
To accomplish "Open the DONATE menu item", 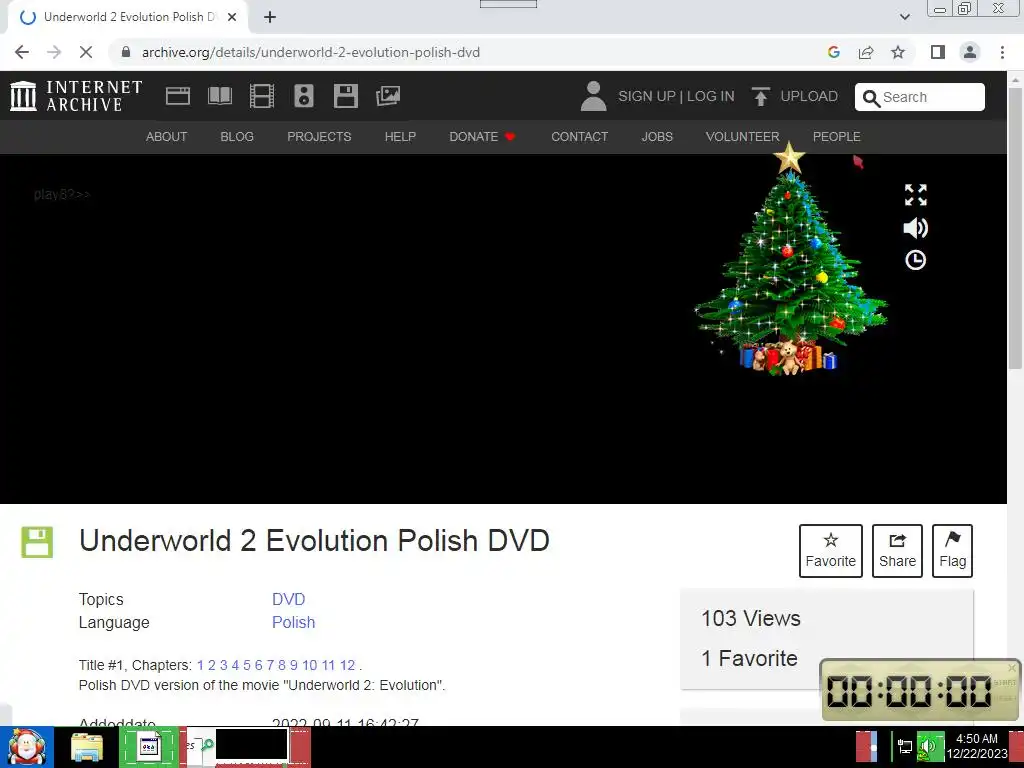I will click(x=482, y=136).
